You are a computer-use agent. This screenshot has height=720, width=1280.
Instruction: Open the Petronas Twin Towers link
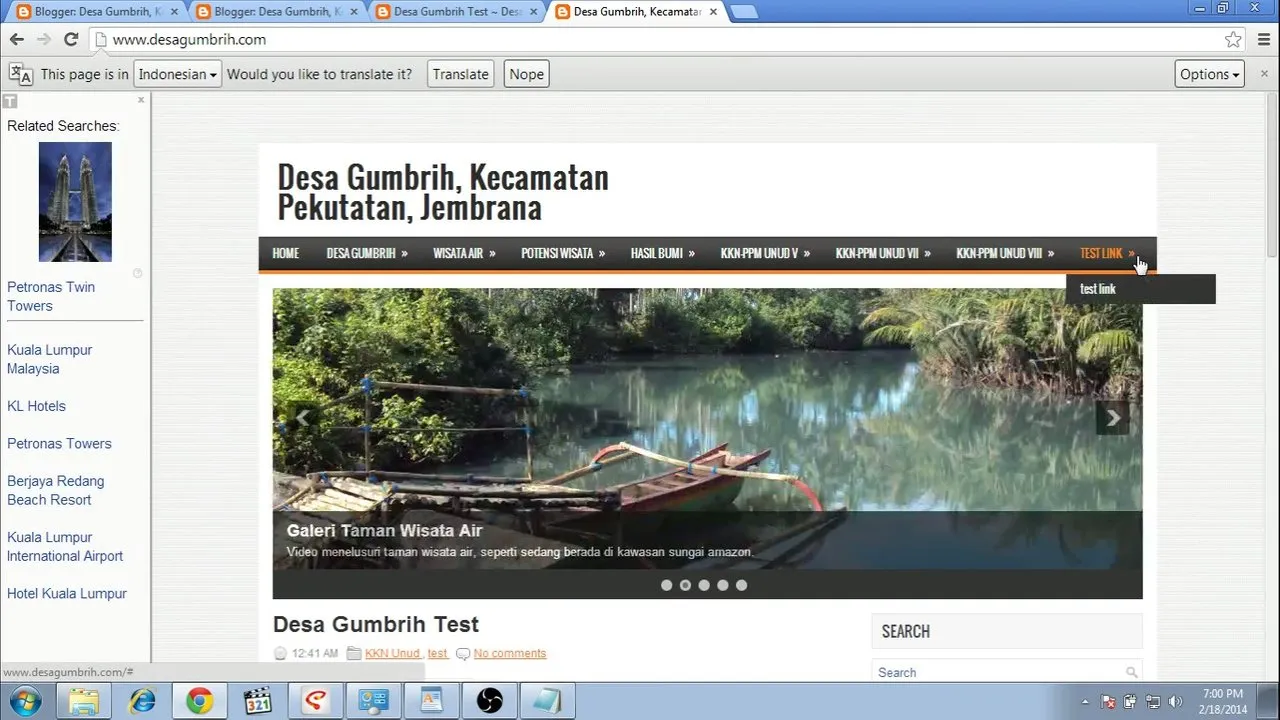coord(51,296)
